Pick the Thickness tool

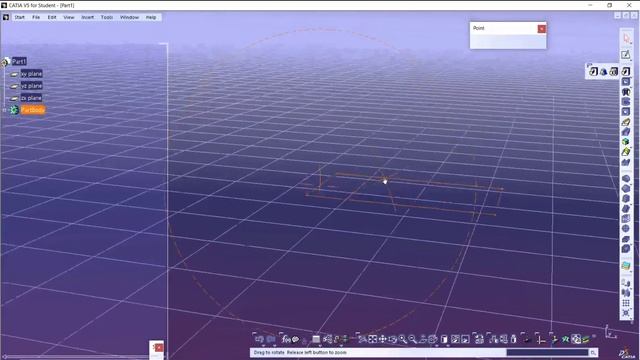point(626,219)
